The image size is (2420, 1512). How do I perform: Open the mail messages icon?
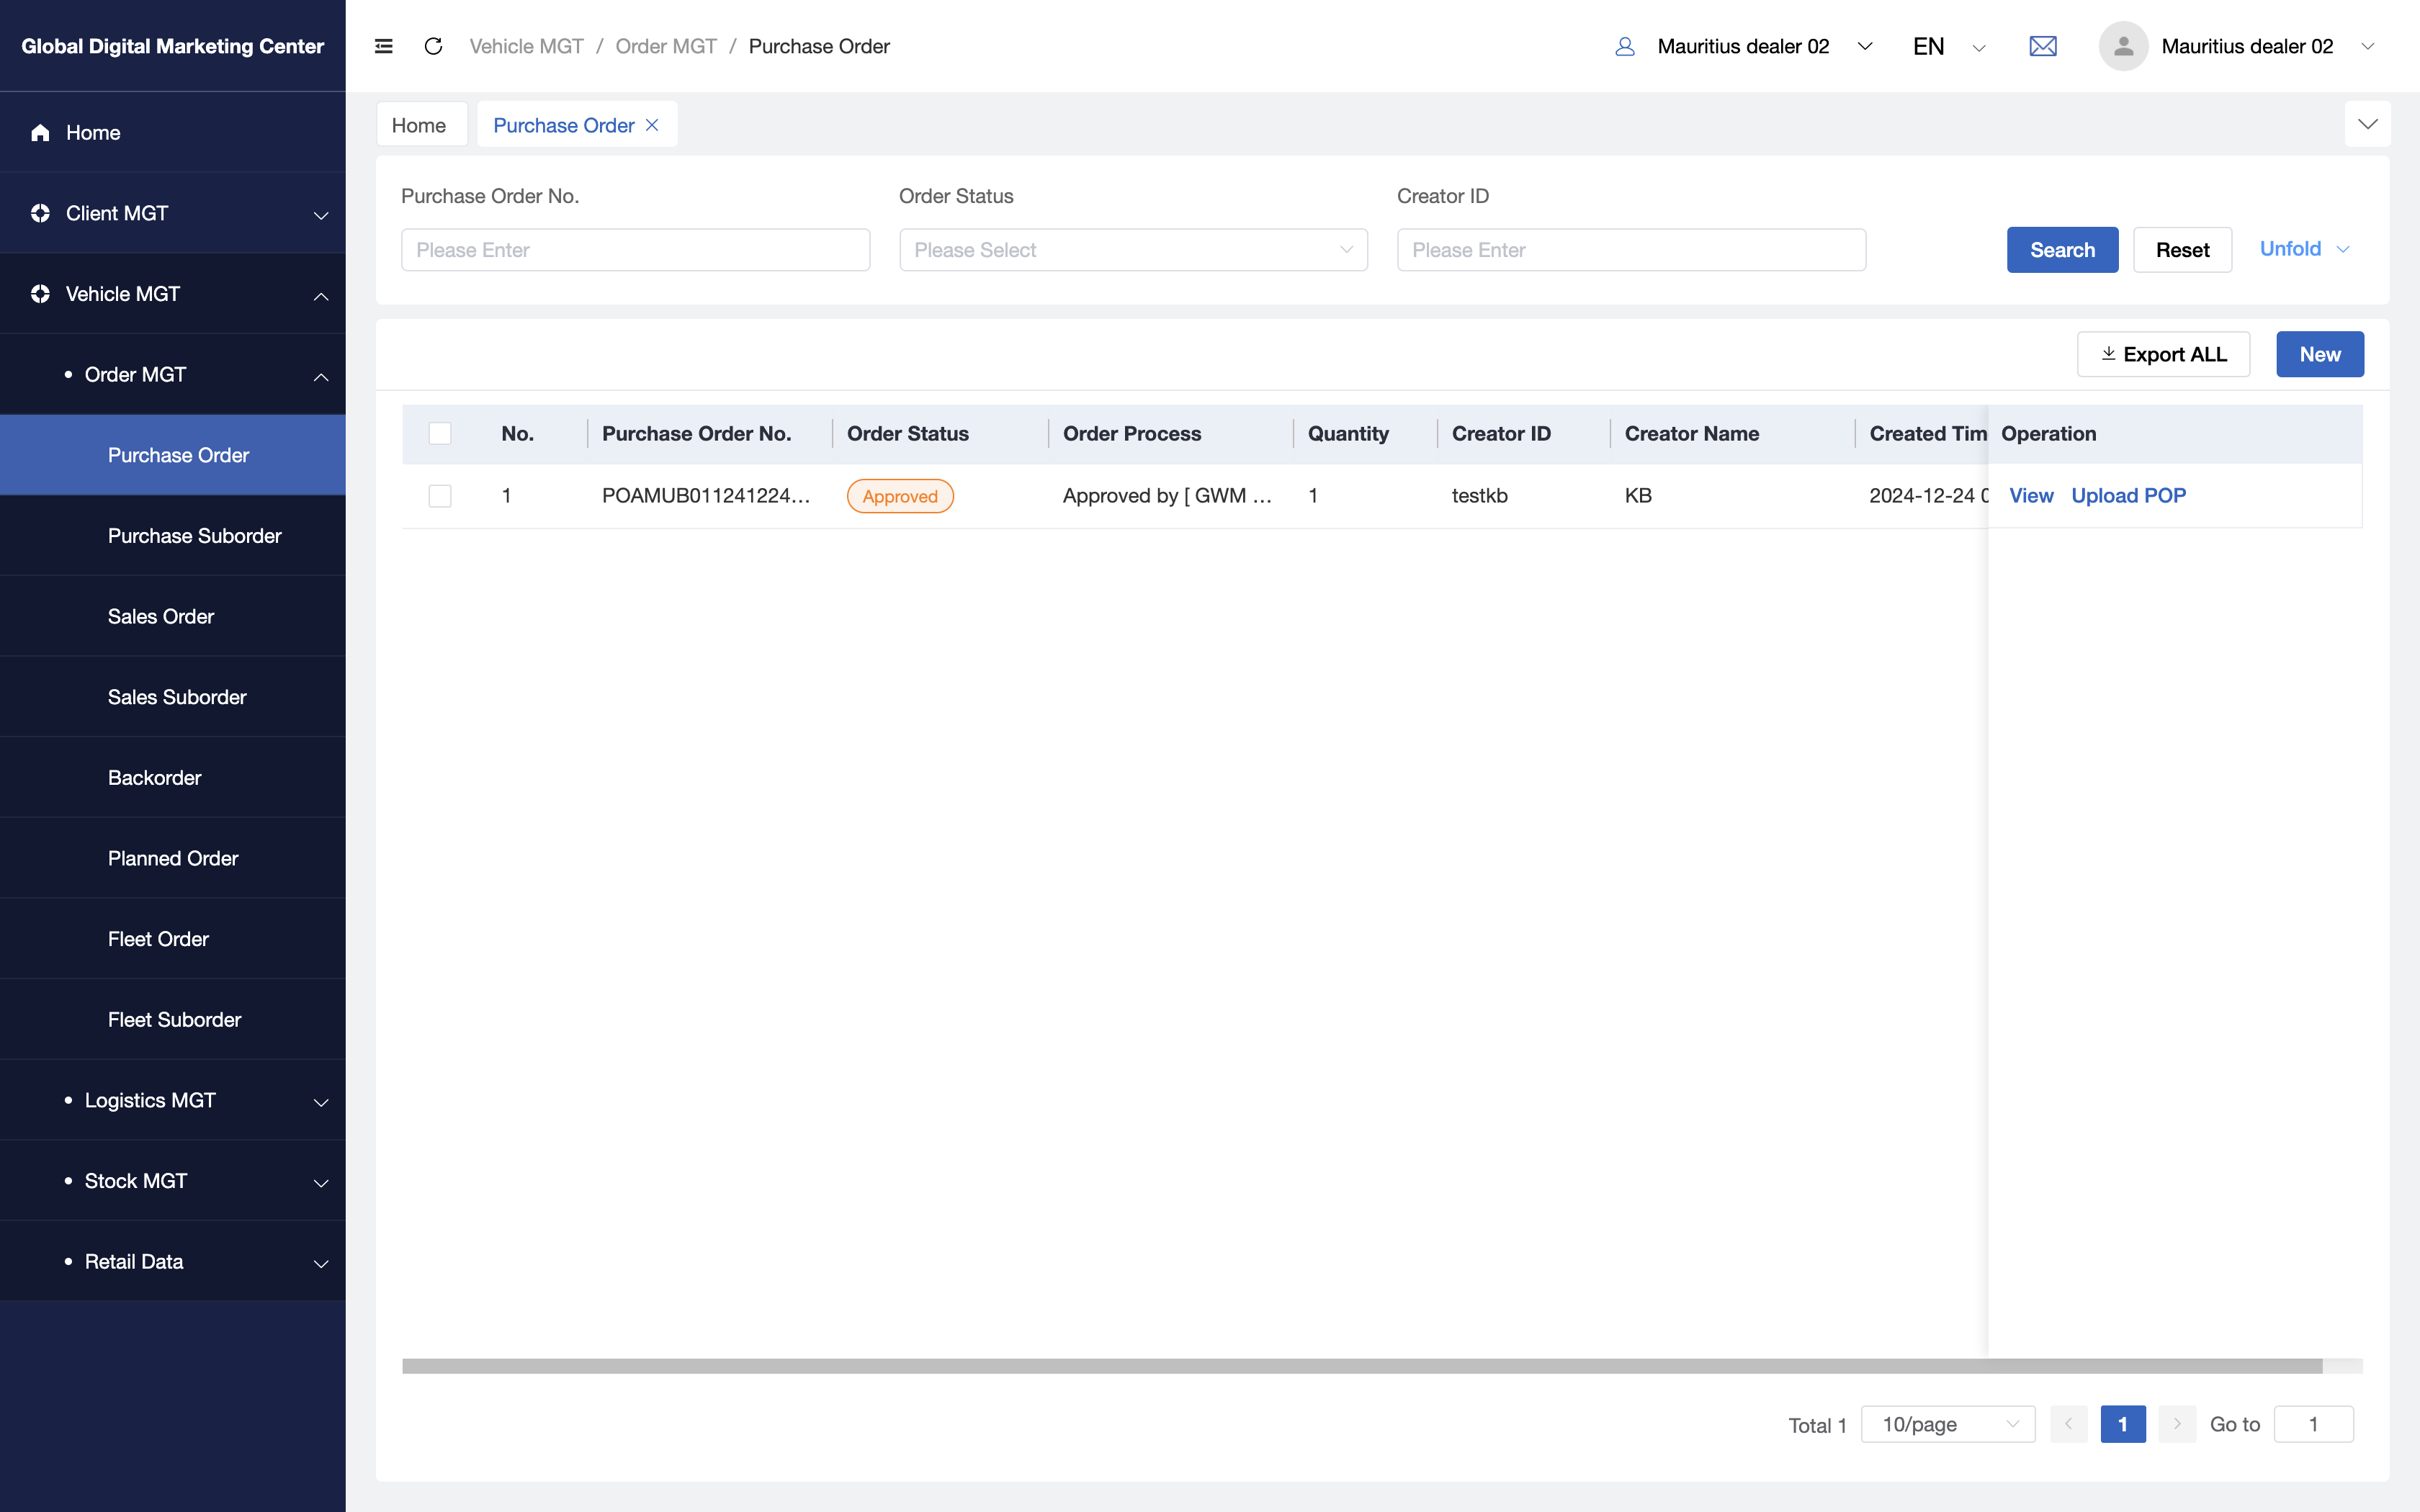pyautogui.click(x=2043, y=46)
